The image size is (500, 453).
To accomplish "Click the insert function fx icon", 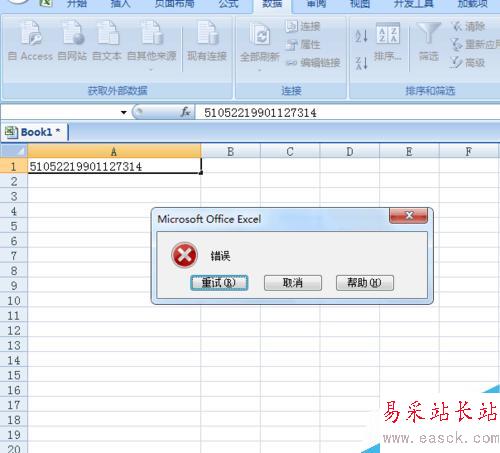I will click(x=186, y=112).
